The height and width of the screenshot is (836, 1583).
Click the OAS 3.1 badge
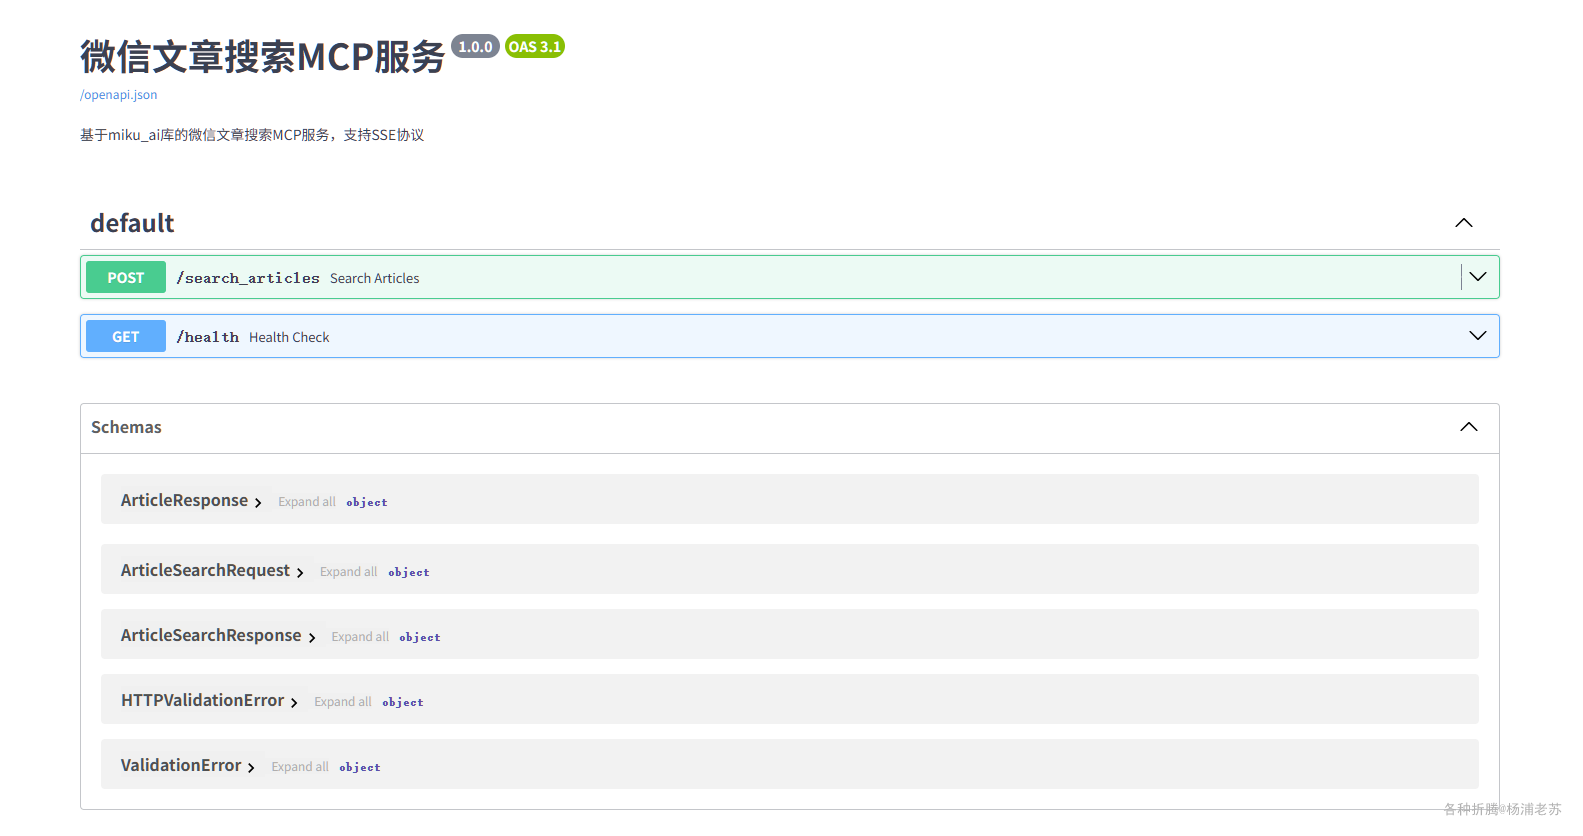[535, 46]
